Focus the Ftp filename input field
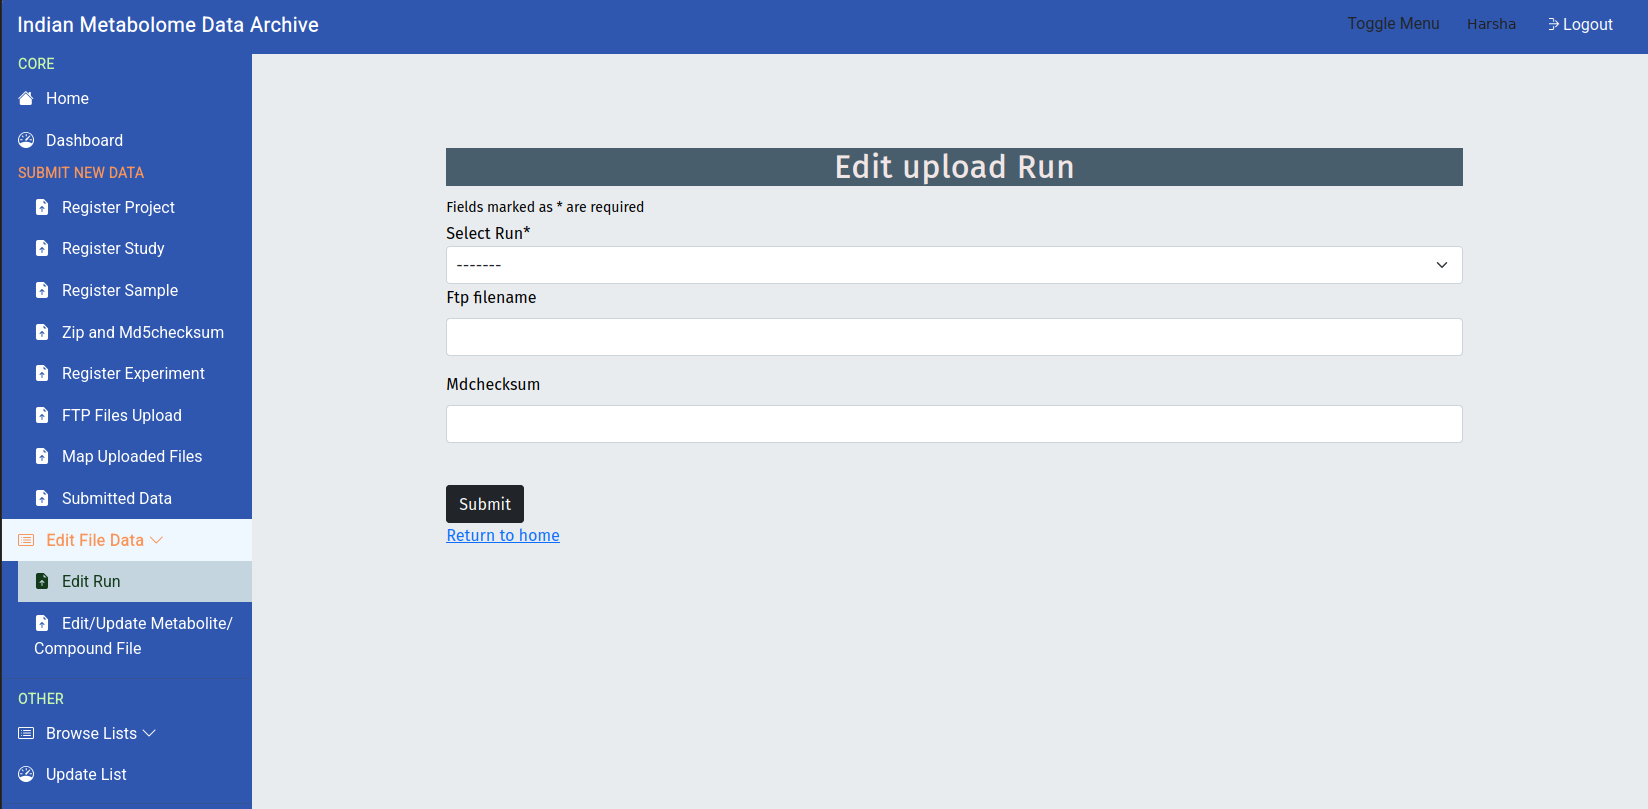1648x809 pixels. 954,337
